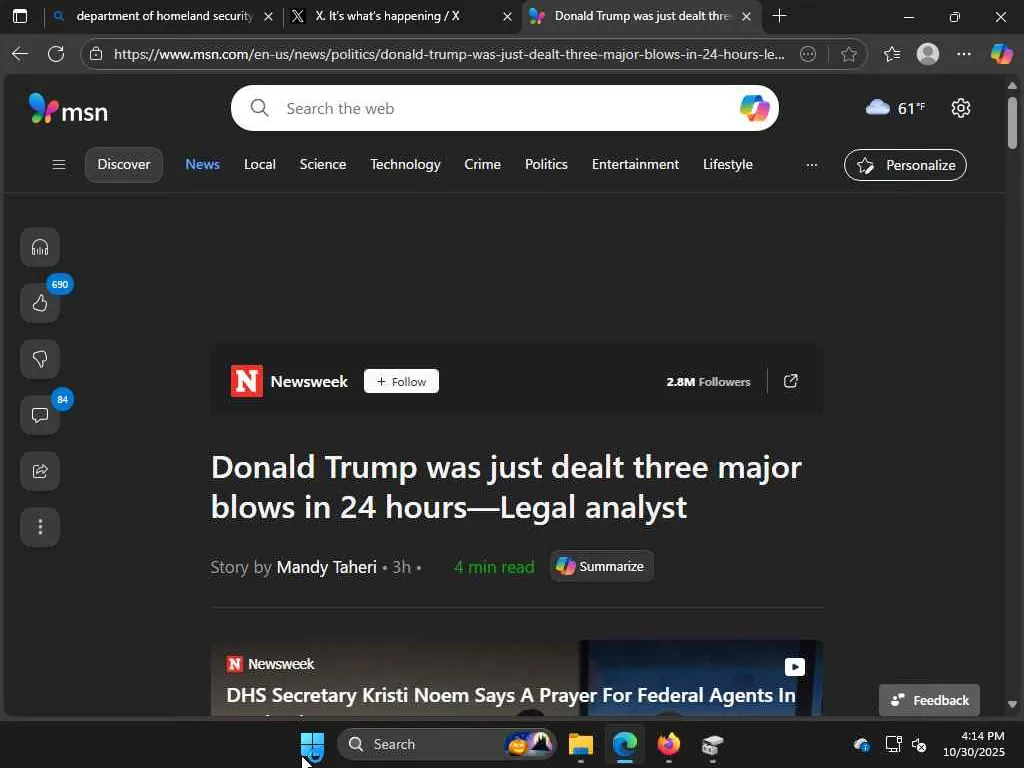The image size is (1024, 768).
Task: Click the browser back arrow
Action: pos(20,54)
